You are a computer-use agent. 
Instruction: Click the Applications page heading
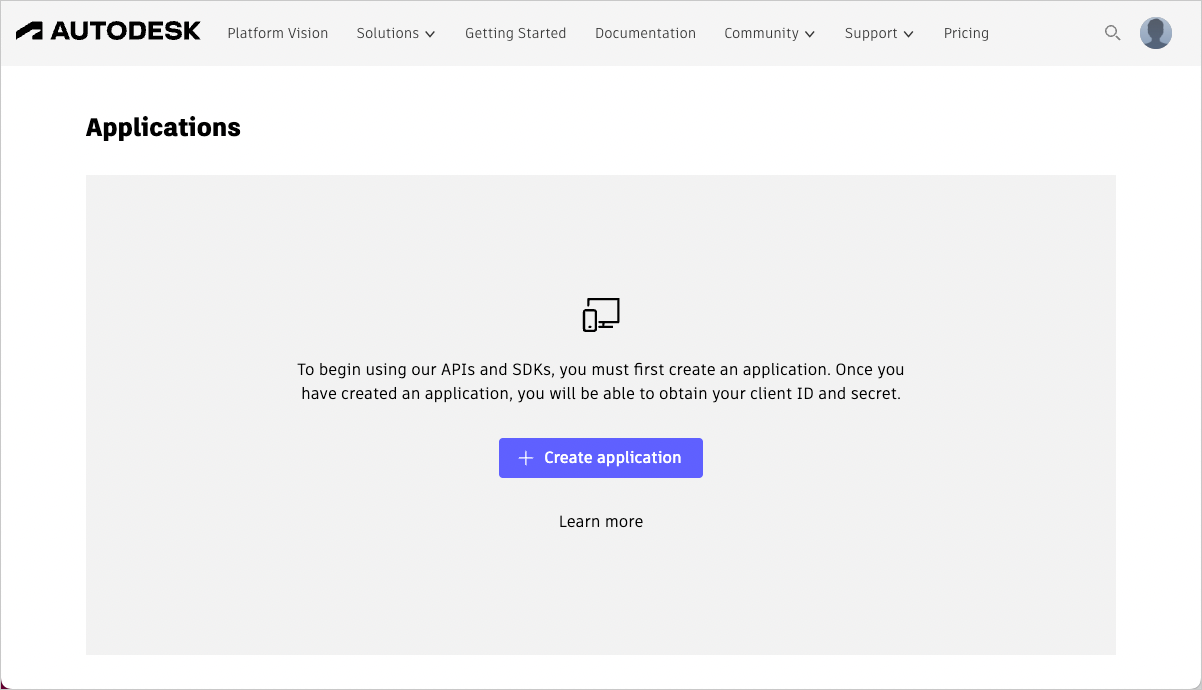163,128
